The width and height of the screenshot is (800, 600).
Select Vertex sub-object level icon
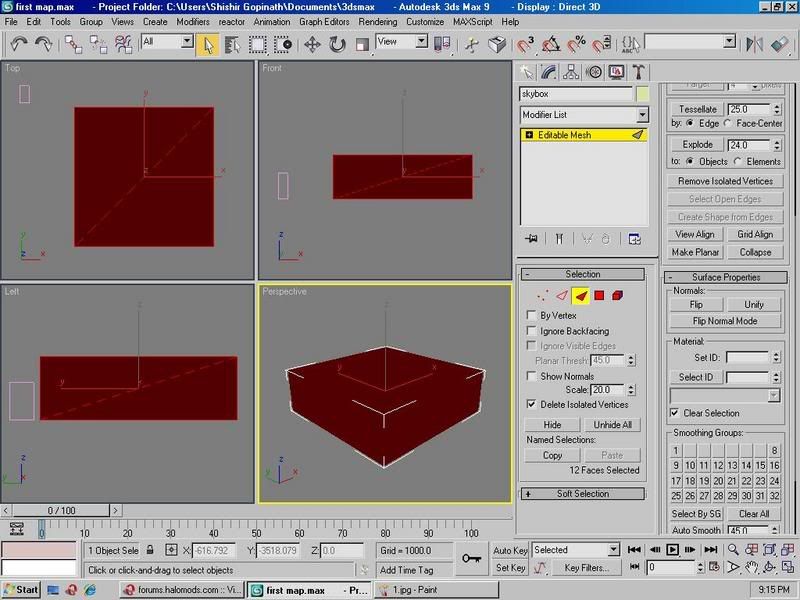[x=542, y=295]
